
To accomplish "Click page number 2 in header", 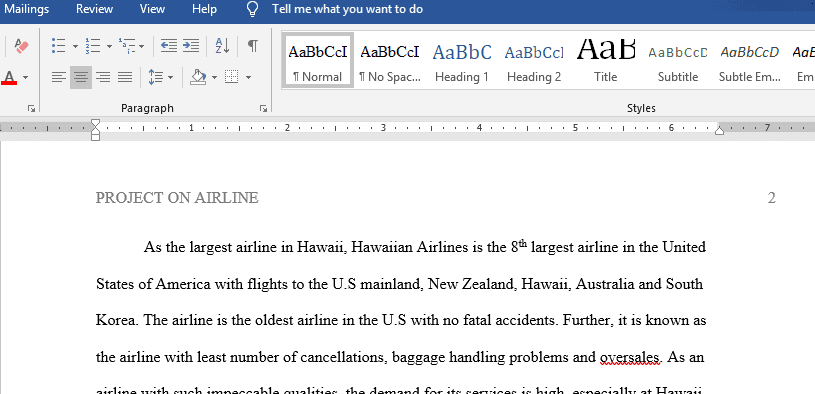I will pyautogui.click(x=771, y=198).
